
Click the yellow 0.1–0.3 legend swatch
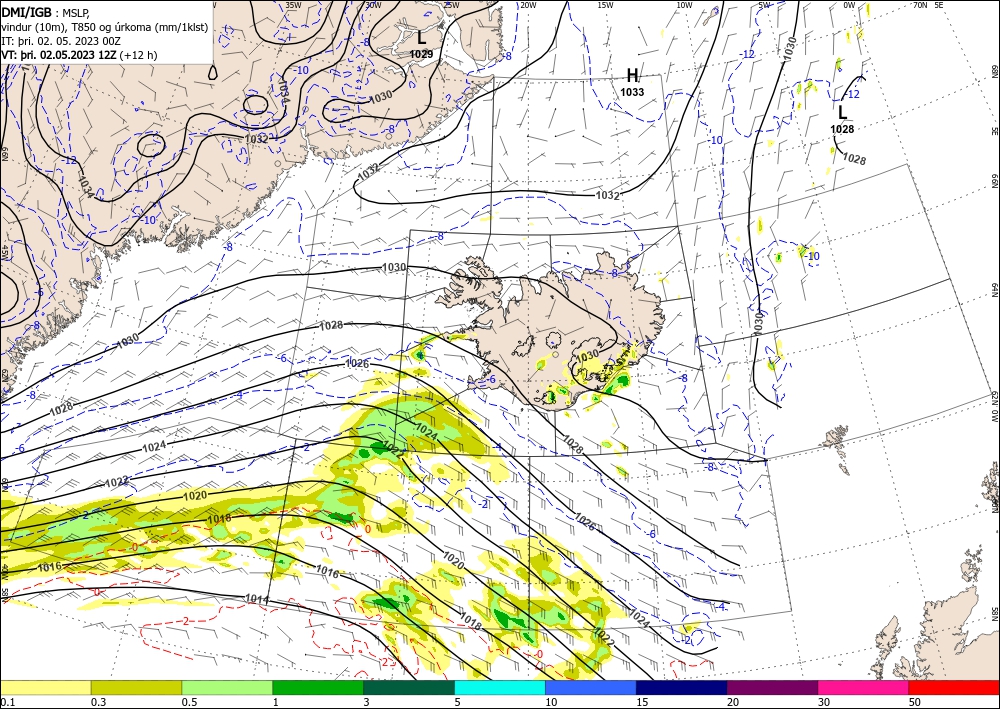point(45,687)
